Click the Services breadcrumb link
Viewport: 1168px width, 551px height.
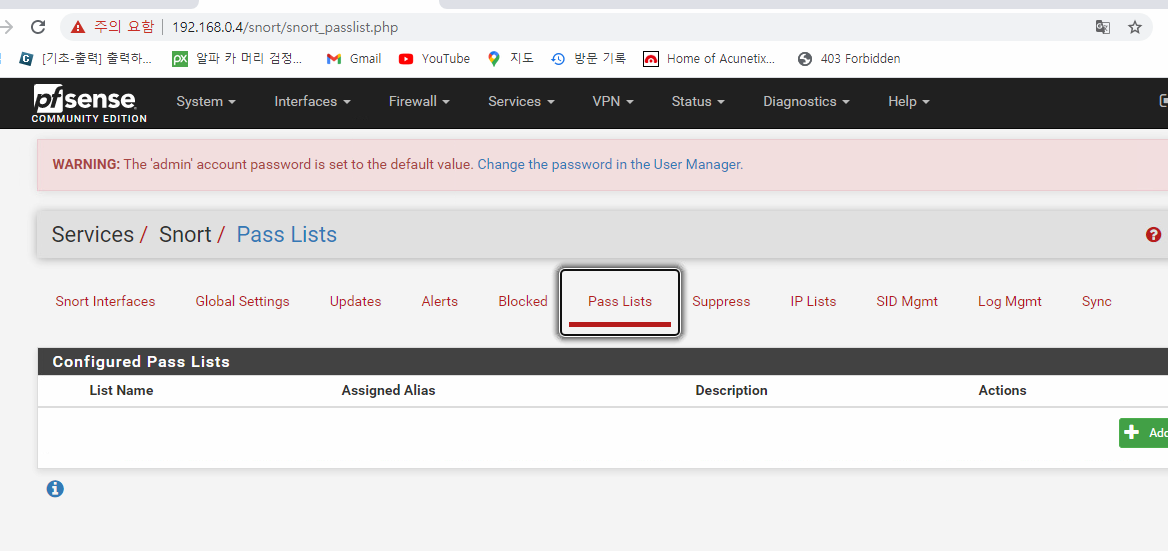click(92, 235)
